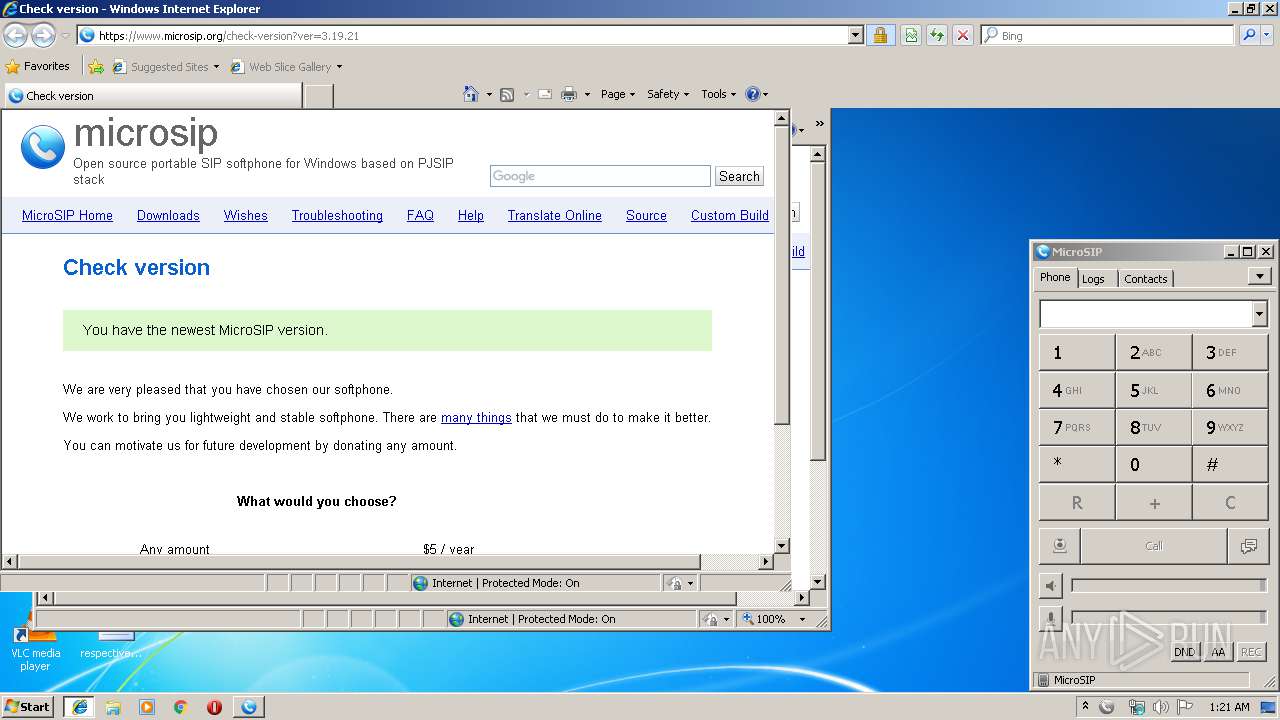Open Windows Explorer folder taskbar icon
Screen dimensions: 1280x720
point(113,707)
